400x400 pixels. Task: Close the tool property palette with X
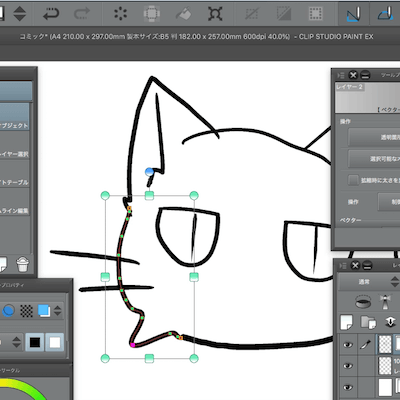(353, 75)
